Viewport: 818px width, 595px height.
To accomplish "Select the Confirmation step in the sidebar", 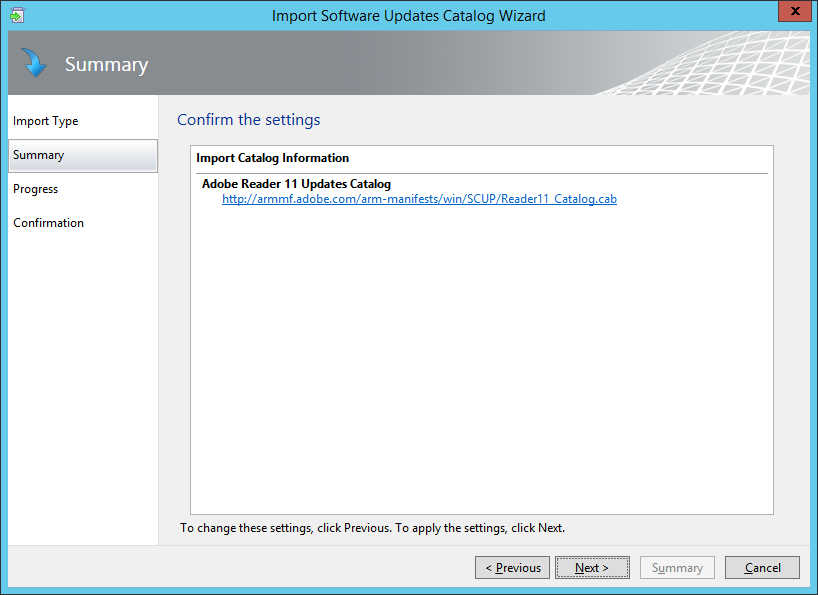I will [x=49, y=223].
